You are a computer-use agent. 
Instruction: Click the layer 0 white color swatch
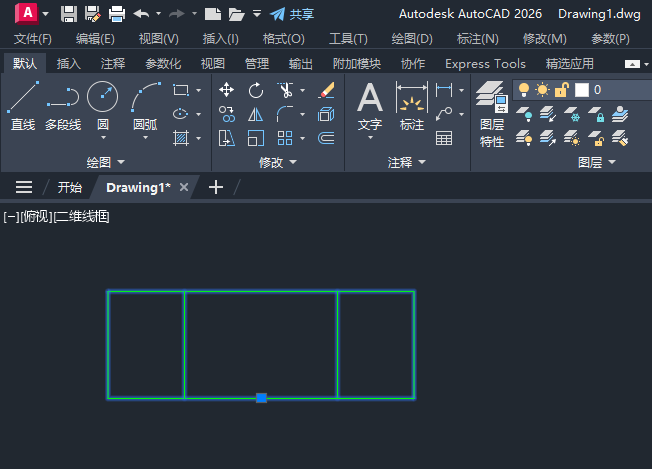582,90
